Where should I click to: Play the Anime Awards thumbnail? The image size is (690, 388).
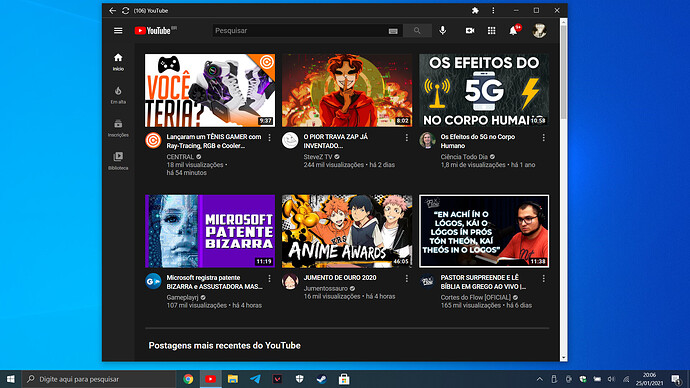tap(347, 231)
